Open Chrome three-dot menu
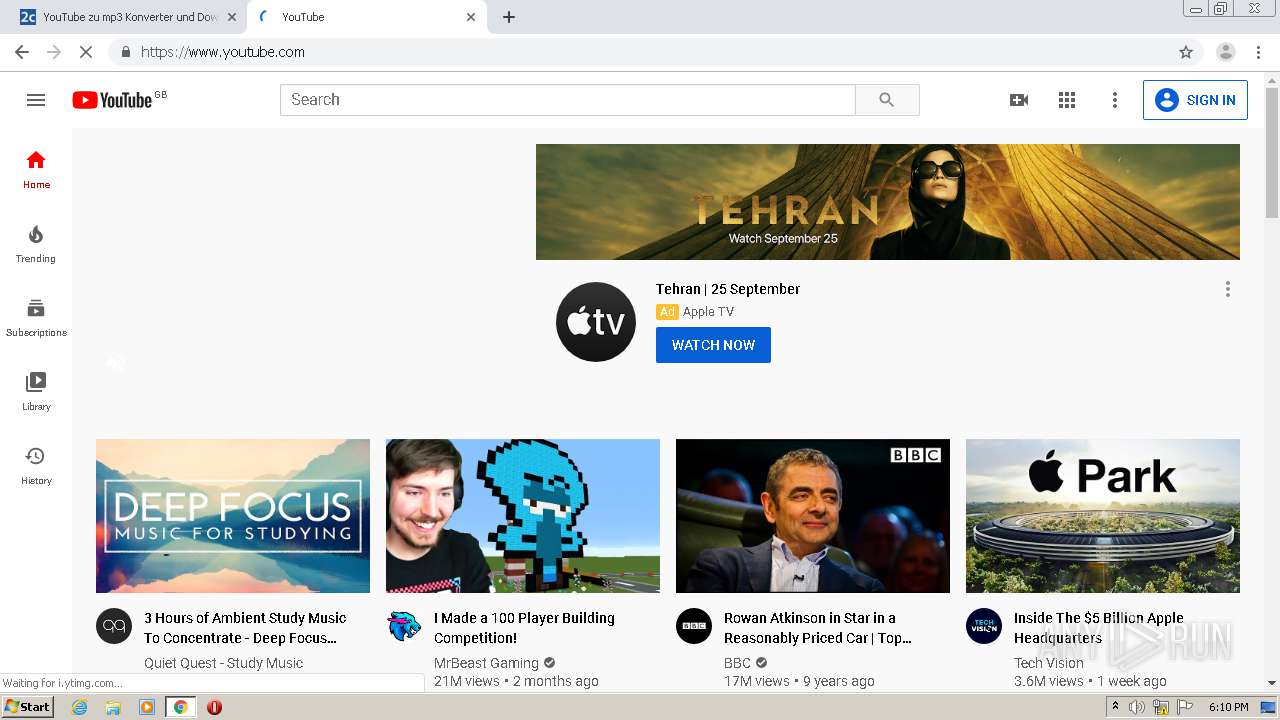The height and width of the screenshot is (720, 1280). pos(1259,52)
